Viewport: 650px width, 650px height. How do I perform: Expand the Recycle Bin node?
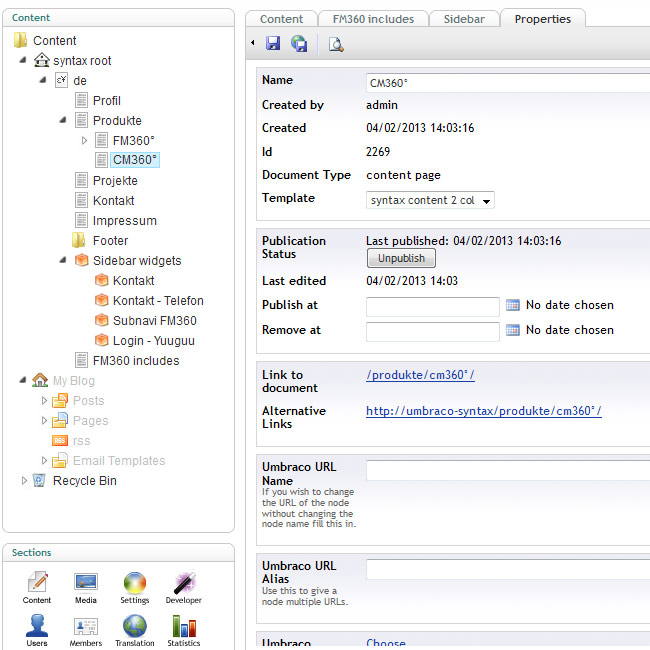click(25, 481)
